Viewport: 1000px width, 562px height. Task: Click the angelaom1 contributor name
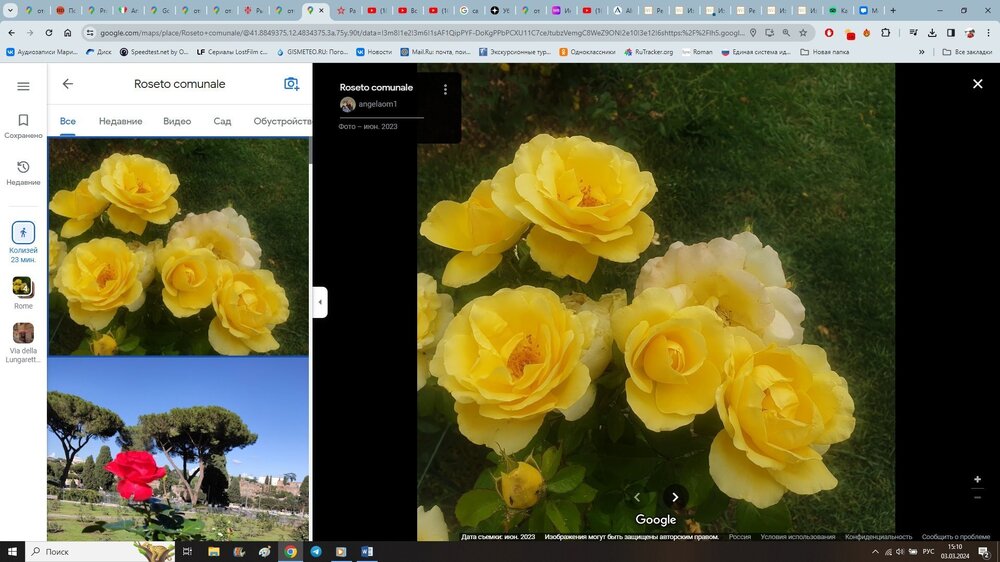[x=378, y=104]
